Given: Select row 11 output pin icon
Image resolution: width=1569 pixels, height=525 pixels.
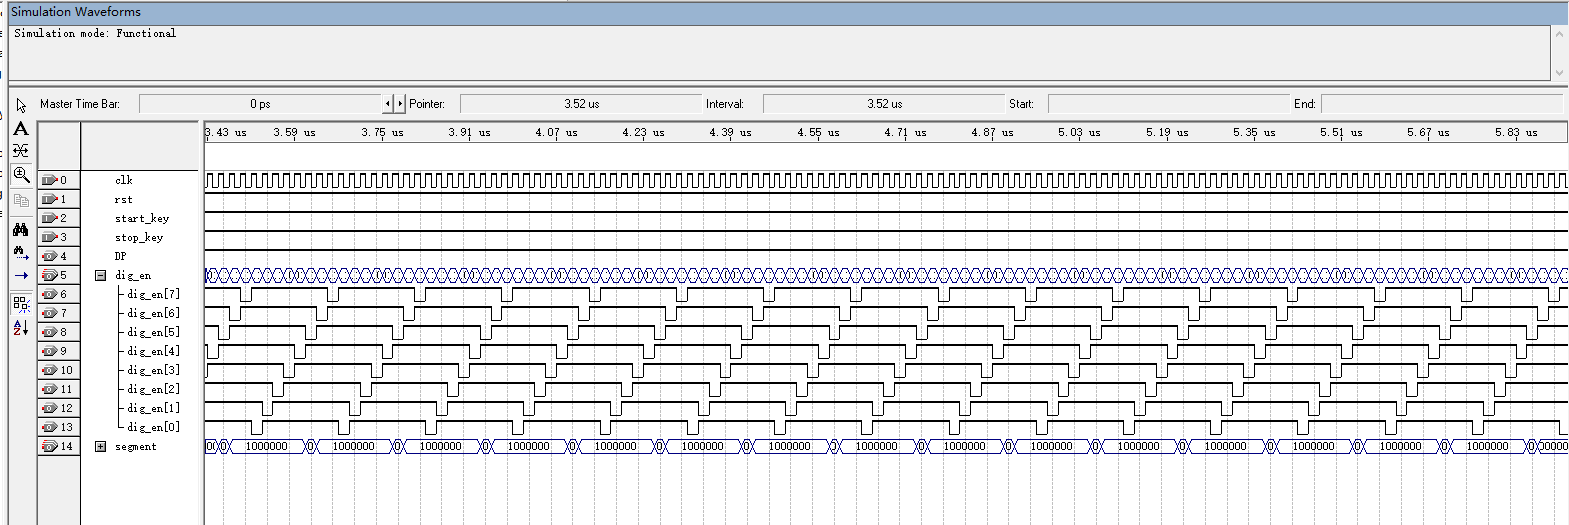Looking at the screenshot, I should (50, 389).
